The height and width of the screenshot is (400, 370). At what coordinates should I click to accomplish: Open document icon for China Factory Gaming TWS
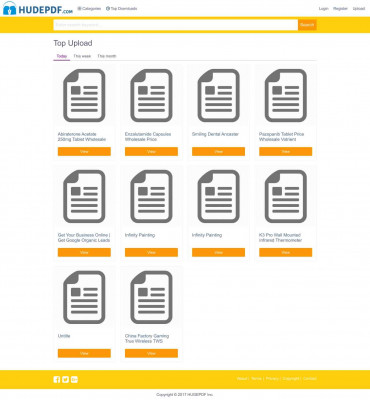[151, 298]
